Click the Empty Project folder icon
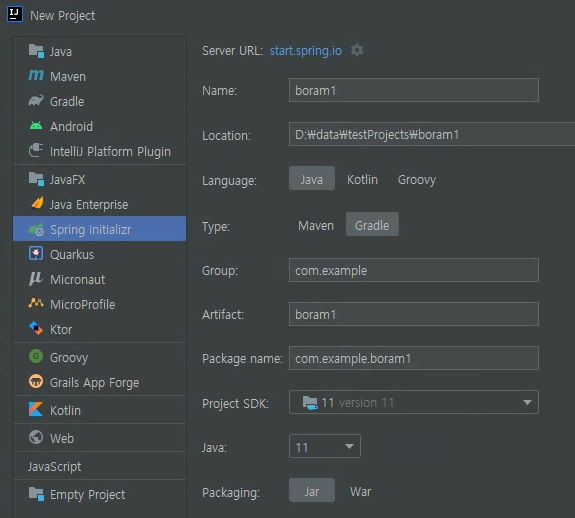575x518 pixels. tap(36, 493)
